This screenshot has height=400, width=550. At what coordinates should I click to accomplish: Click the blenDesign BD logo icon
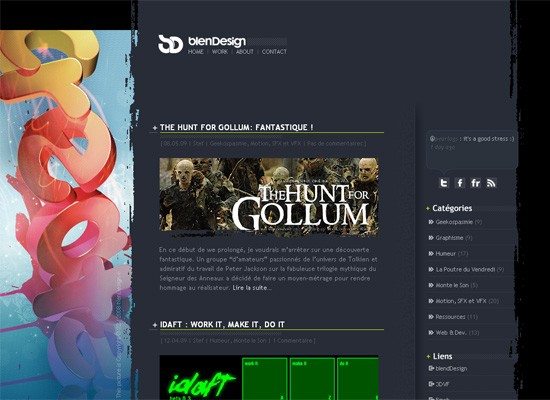[x=170, y=44]
